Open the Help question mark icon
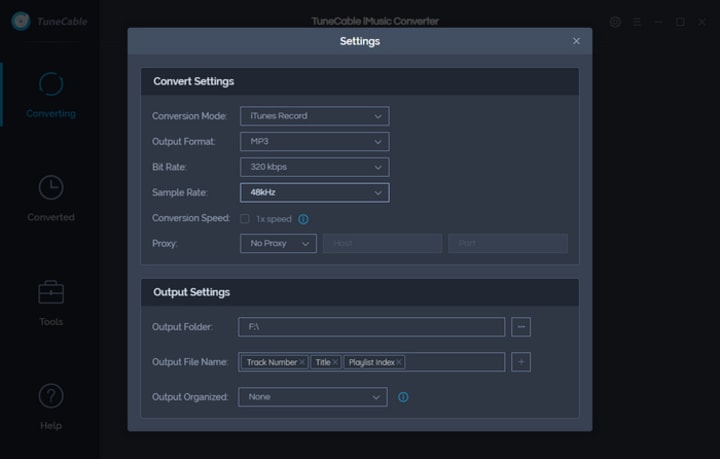Image resolution: width=720 pixels, height=459 pixels. coord(51,396)
